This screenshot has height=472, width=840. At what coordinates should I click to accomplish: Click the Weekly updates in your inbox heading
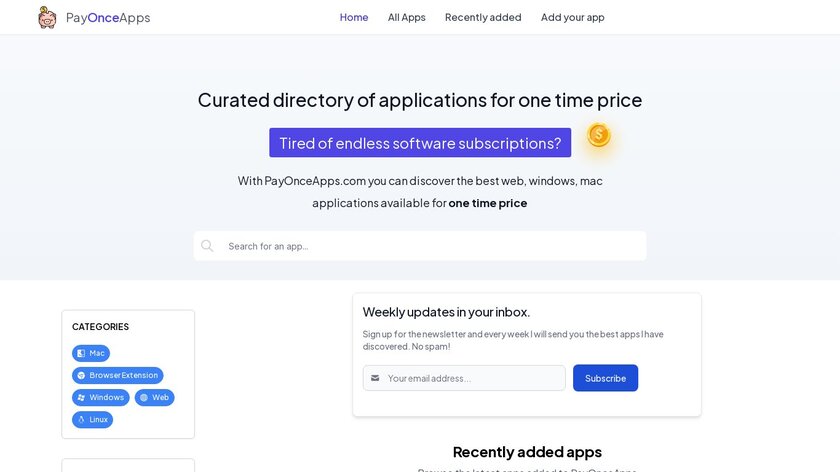(x=446, y=312)
